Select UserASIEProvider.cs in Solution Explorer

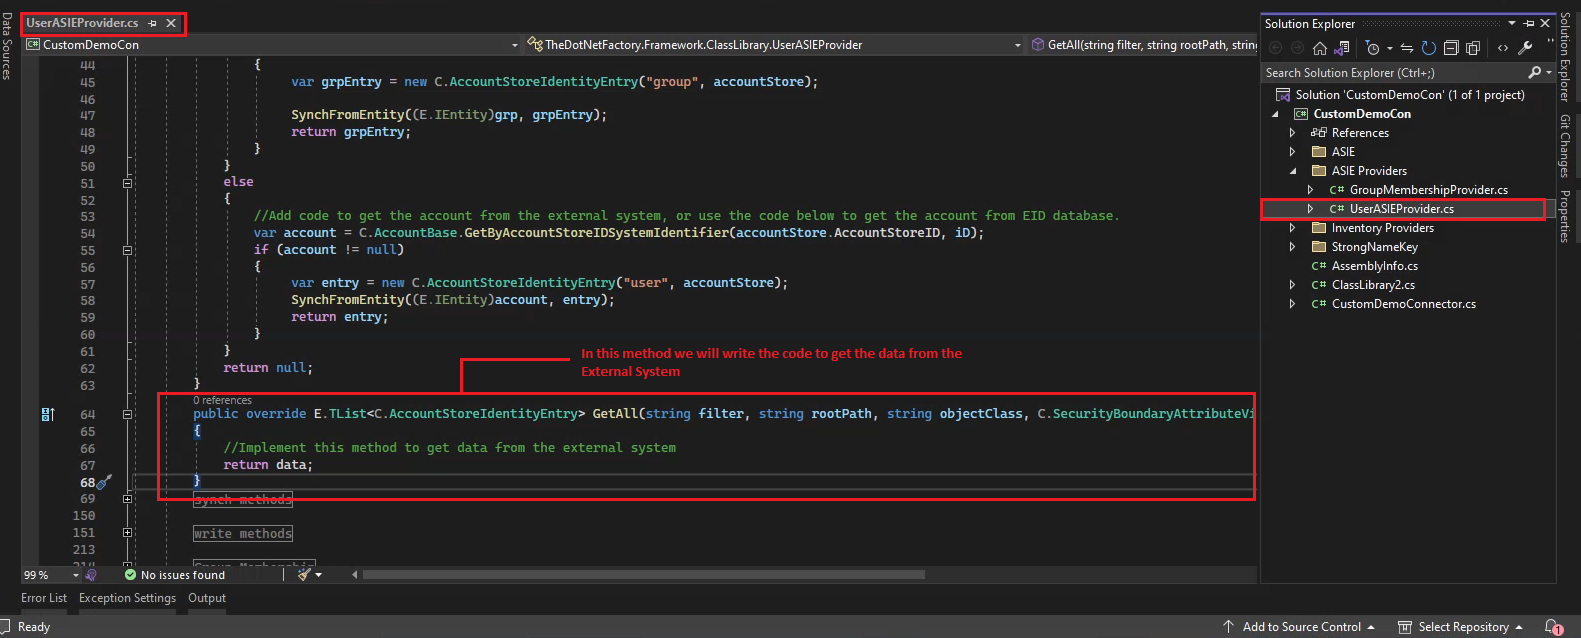(1401, 209)
